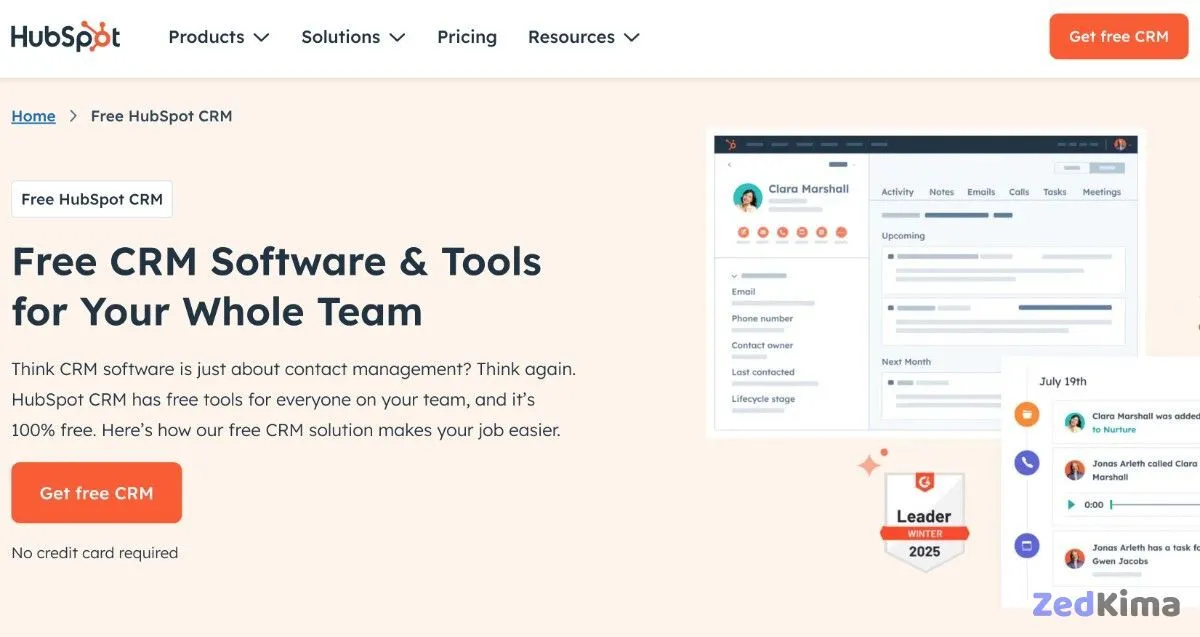This screenshot has height=637, width=1200.
Task: Follow the Home breadcrumb link
Action: click(x=33, y=116)
